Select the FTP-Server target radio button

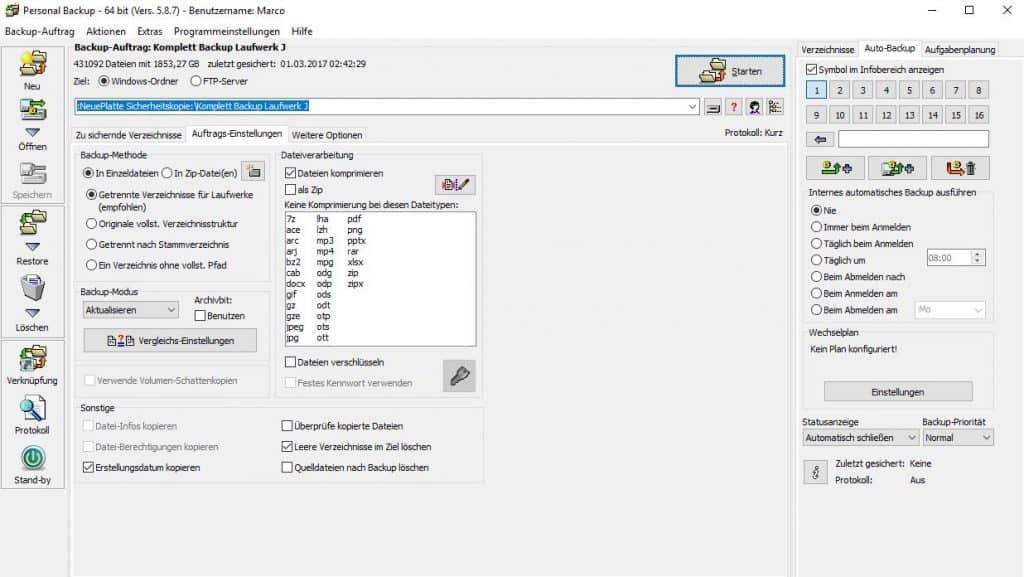point(196,81)
